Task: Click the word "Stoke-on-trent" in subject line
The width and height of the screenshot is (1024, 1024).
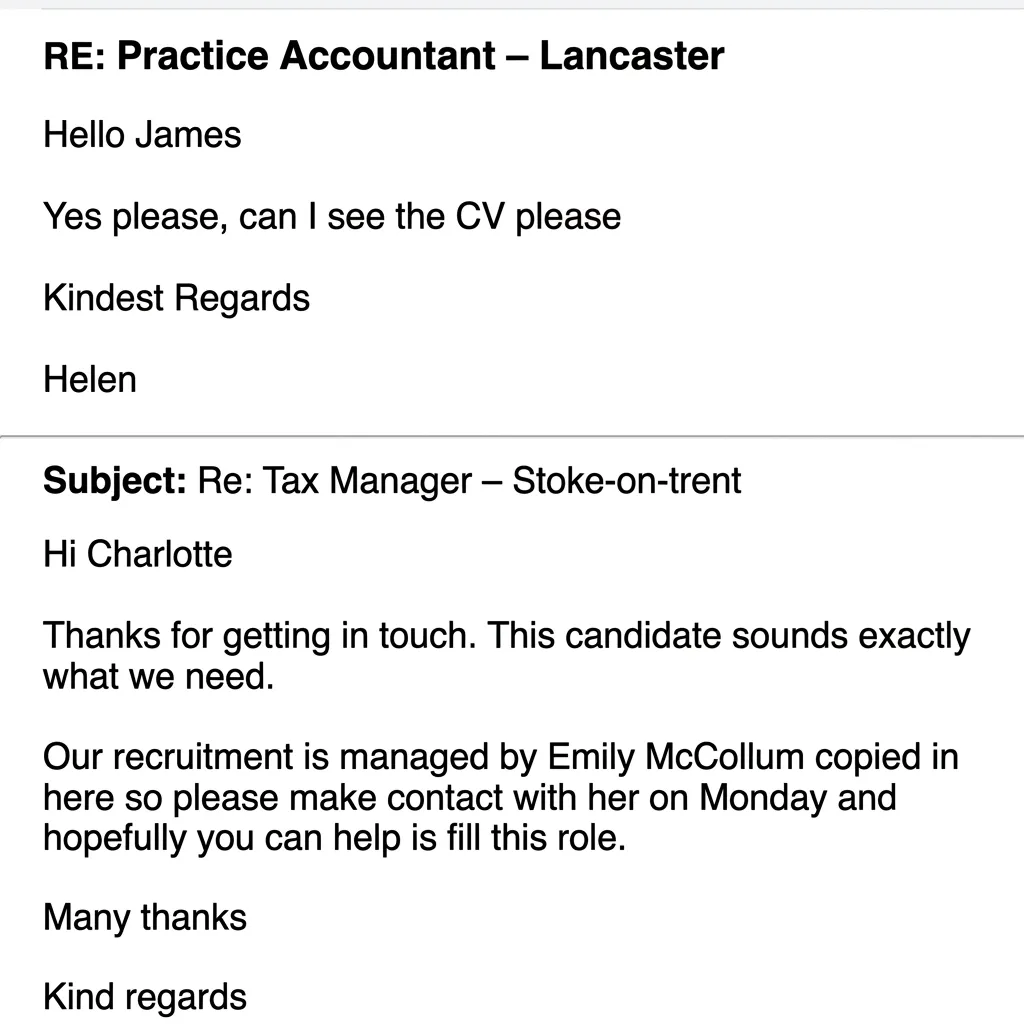Action: [626, 481]
